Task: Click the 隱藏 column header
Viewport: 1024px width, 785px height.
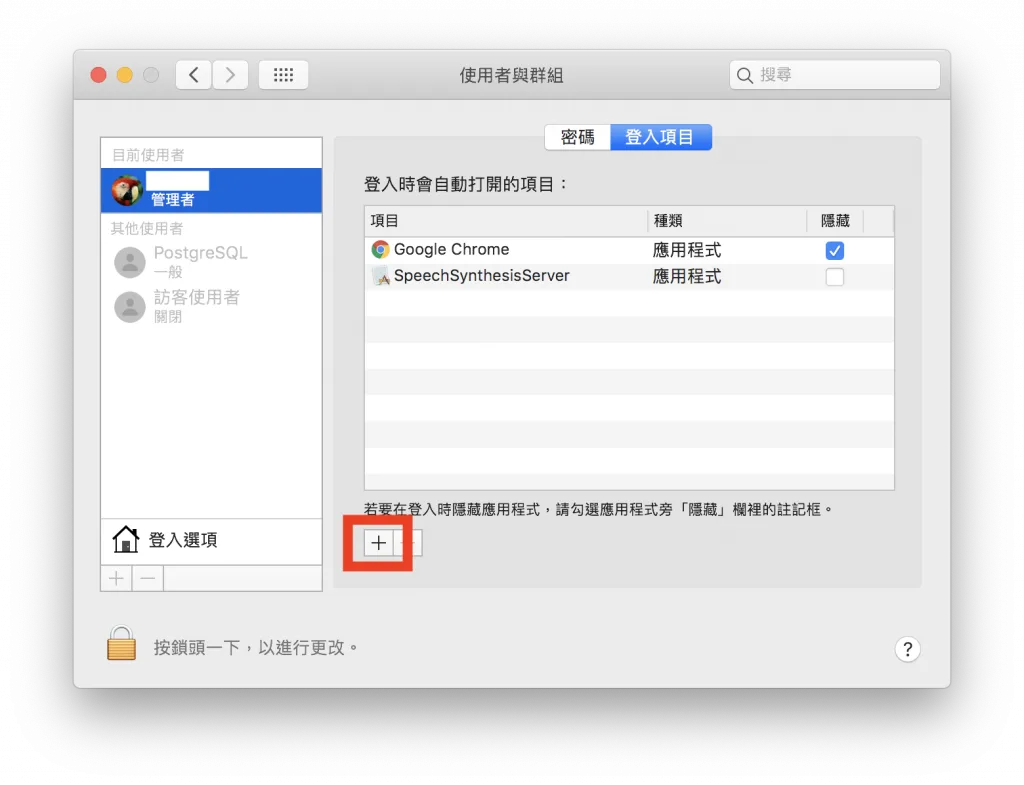Action: (x=835, y=221)
